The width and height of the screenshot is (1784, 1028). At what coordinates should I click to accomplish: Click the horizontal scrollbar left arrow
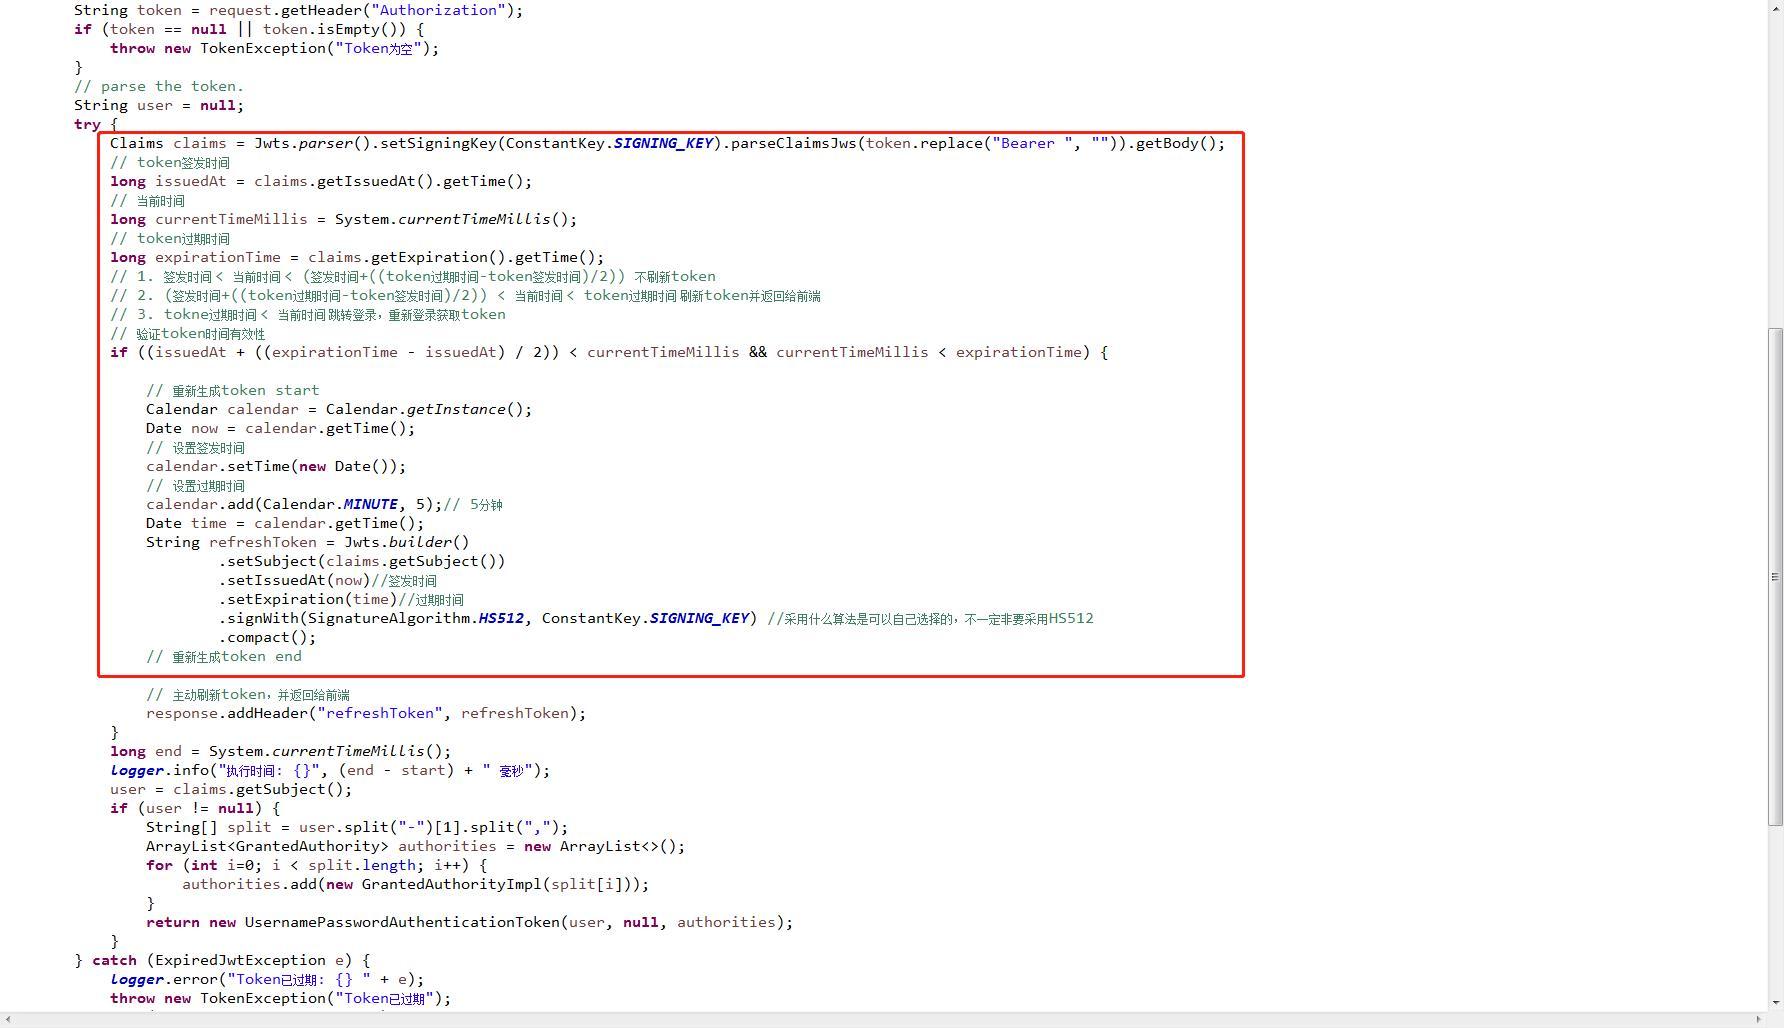[x=8, y=1020]
